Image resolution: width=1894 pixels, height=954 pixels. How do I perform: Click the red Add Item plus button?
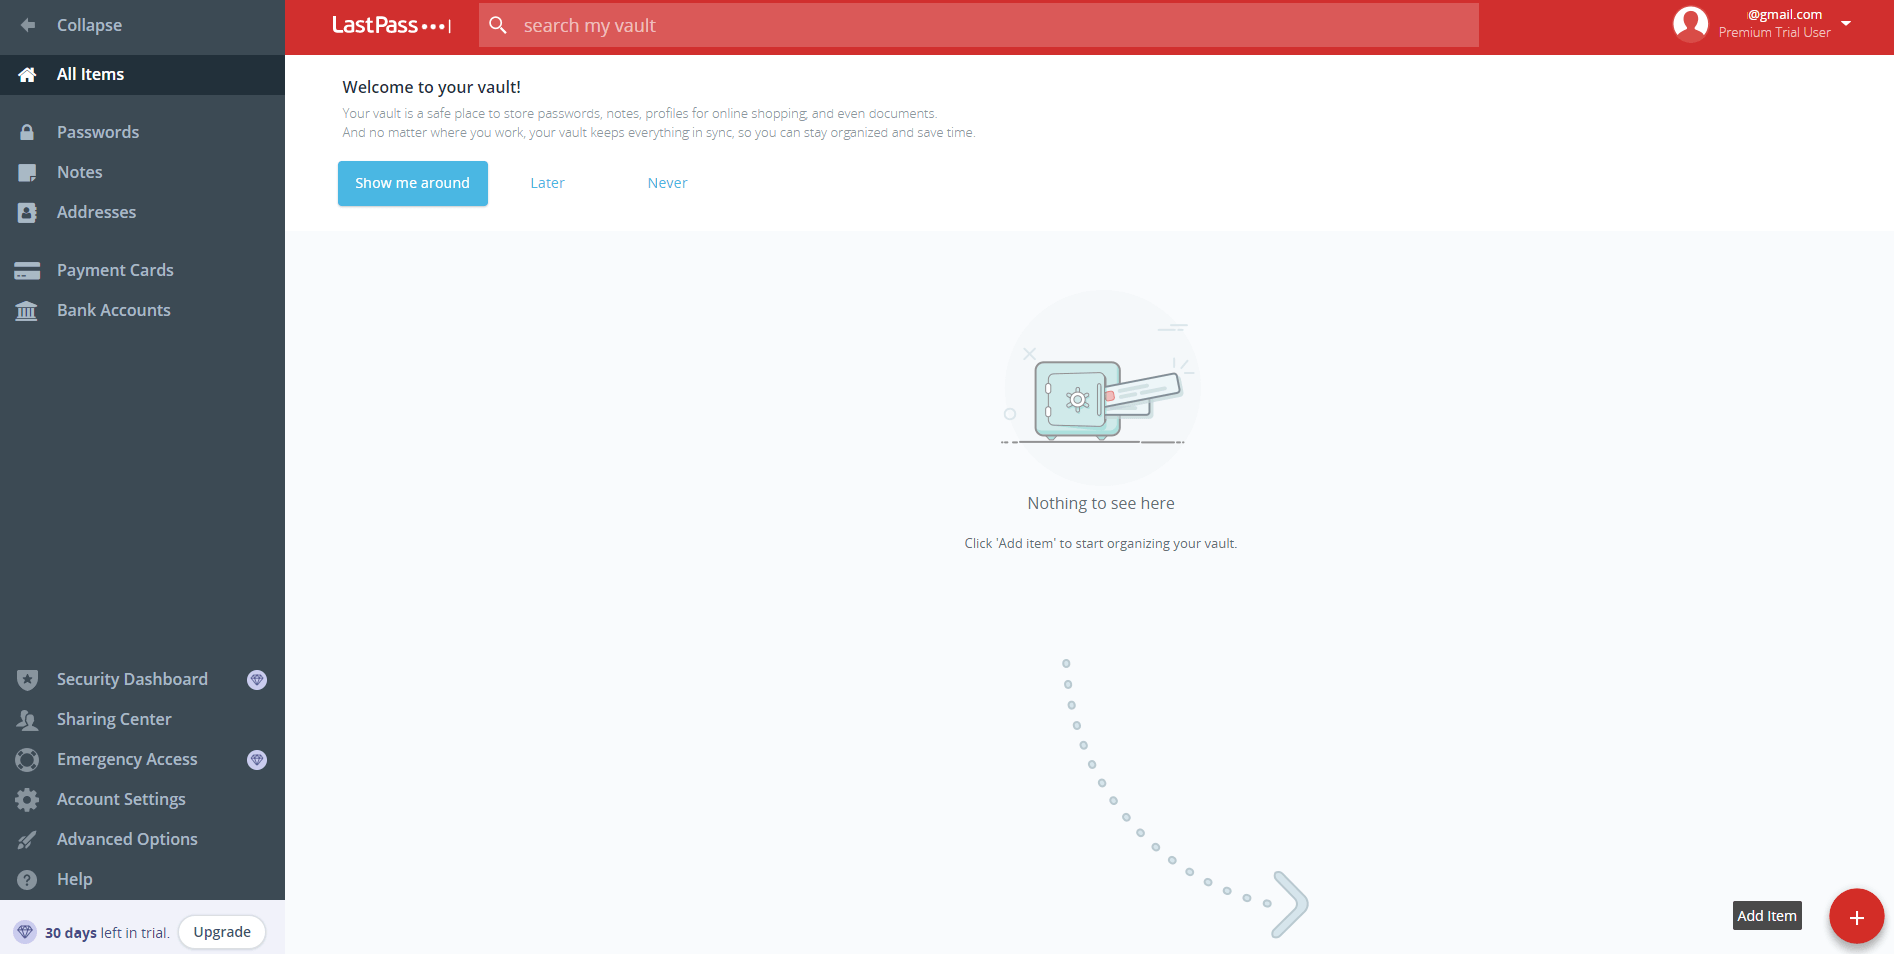pos(1856,916)
